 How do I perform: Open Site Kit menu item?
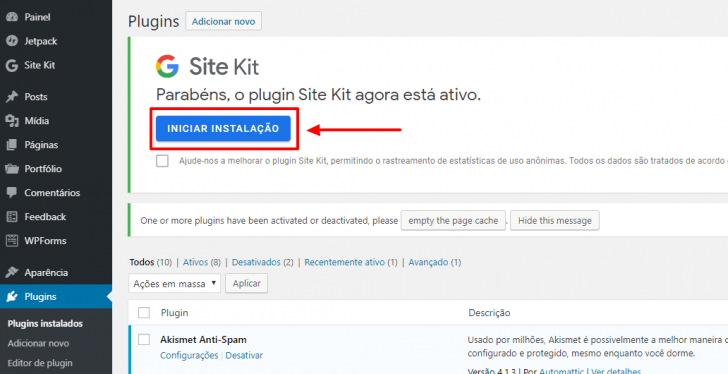(x=56, y=65)
